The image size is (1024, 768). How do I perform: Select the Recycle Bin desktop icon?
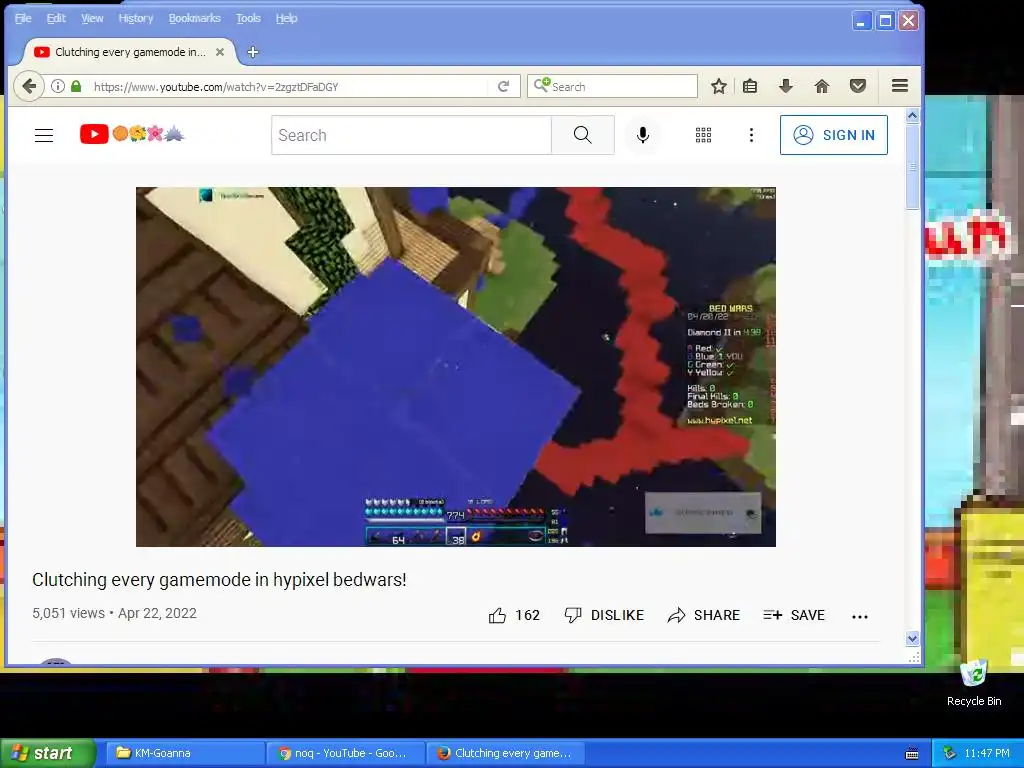pyautogui.click(x=974, y=683)
